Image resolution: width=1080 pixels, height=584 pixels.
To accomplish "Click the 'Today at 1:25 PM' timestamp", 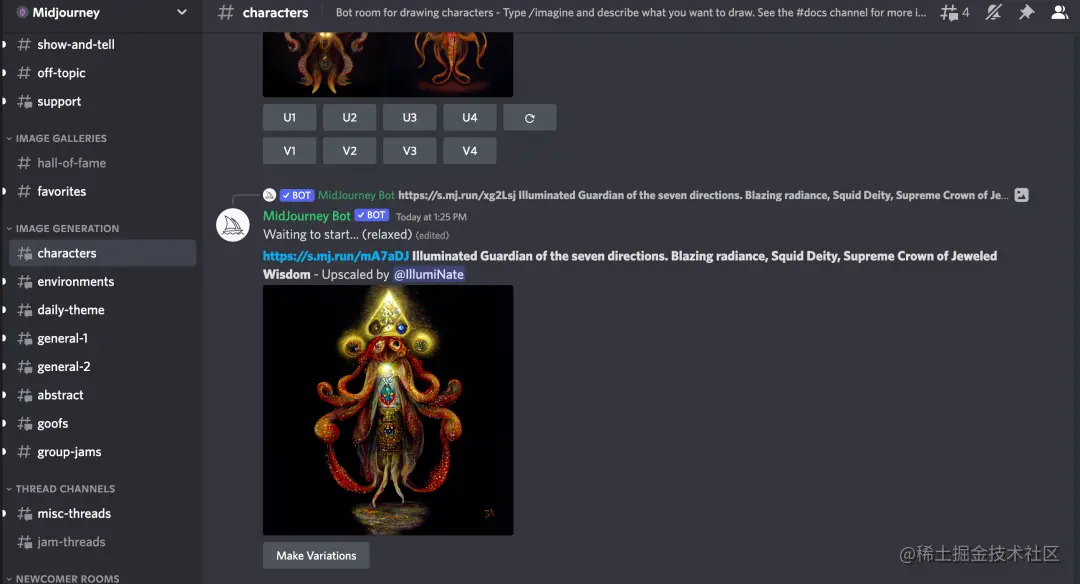I will point(430,217).
